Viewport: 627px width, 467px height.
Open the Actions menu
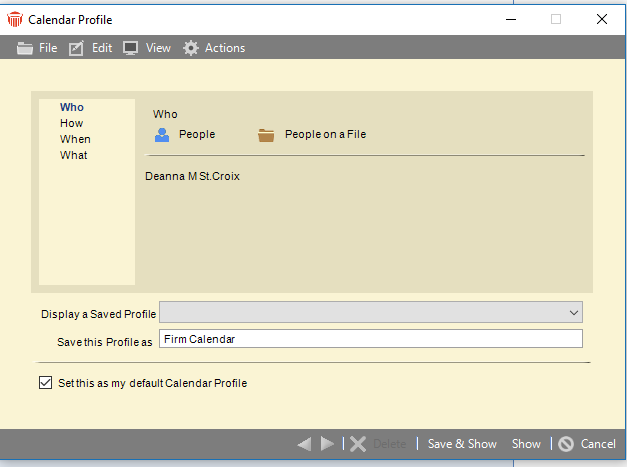pos(225,48)
